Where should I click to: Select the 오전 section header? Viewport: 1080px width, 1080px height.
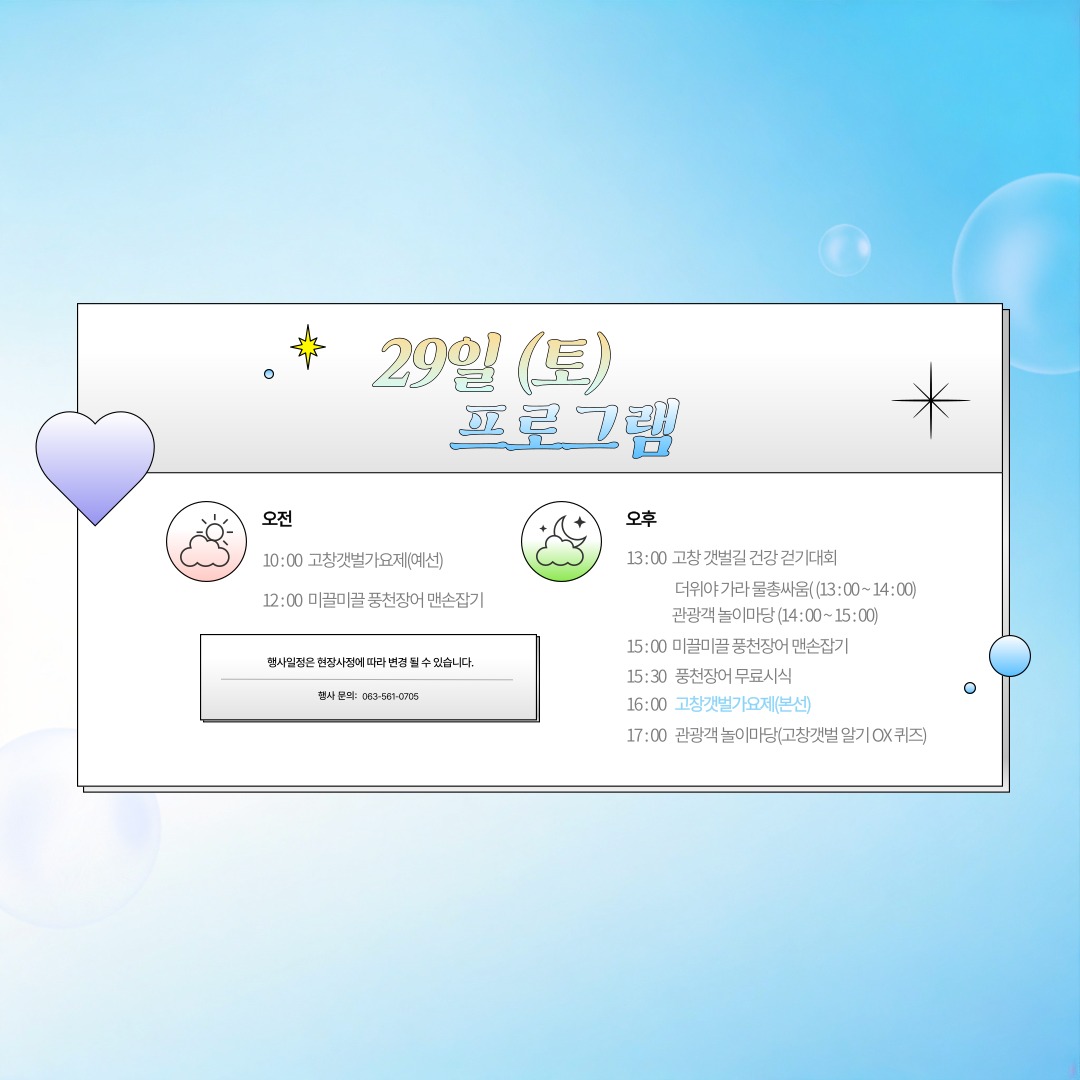pyautogui.click(x=276, y=520)
